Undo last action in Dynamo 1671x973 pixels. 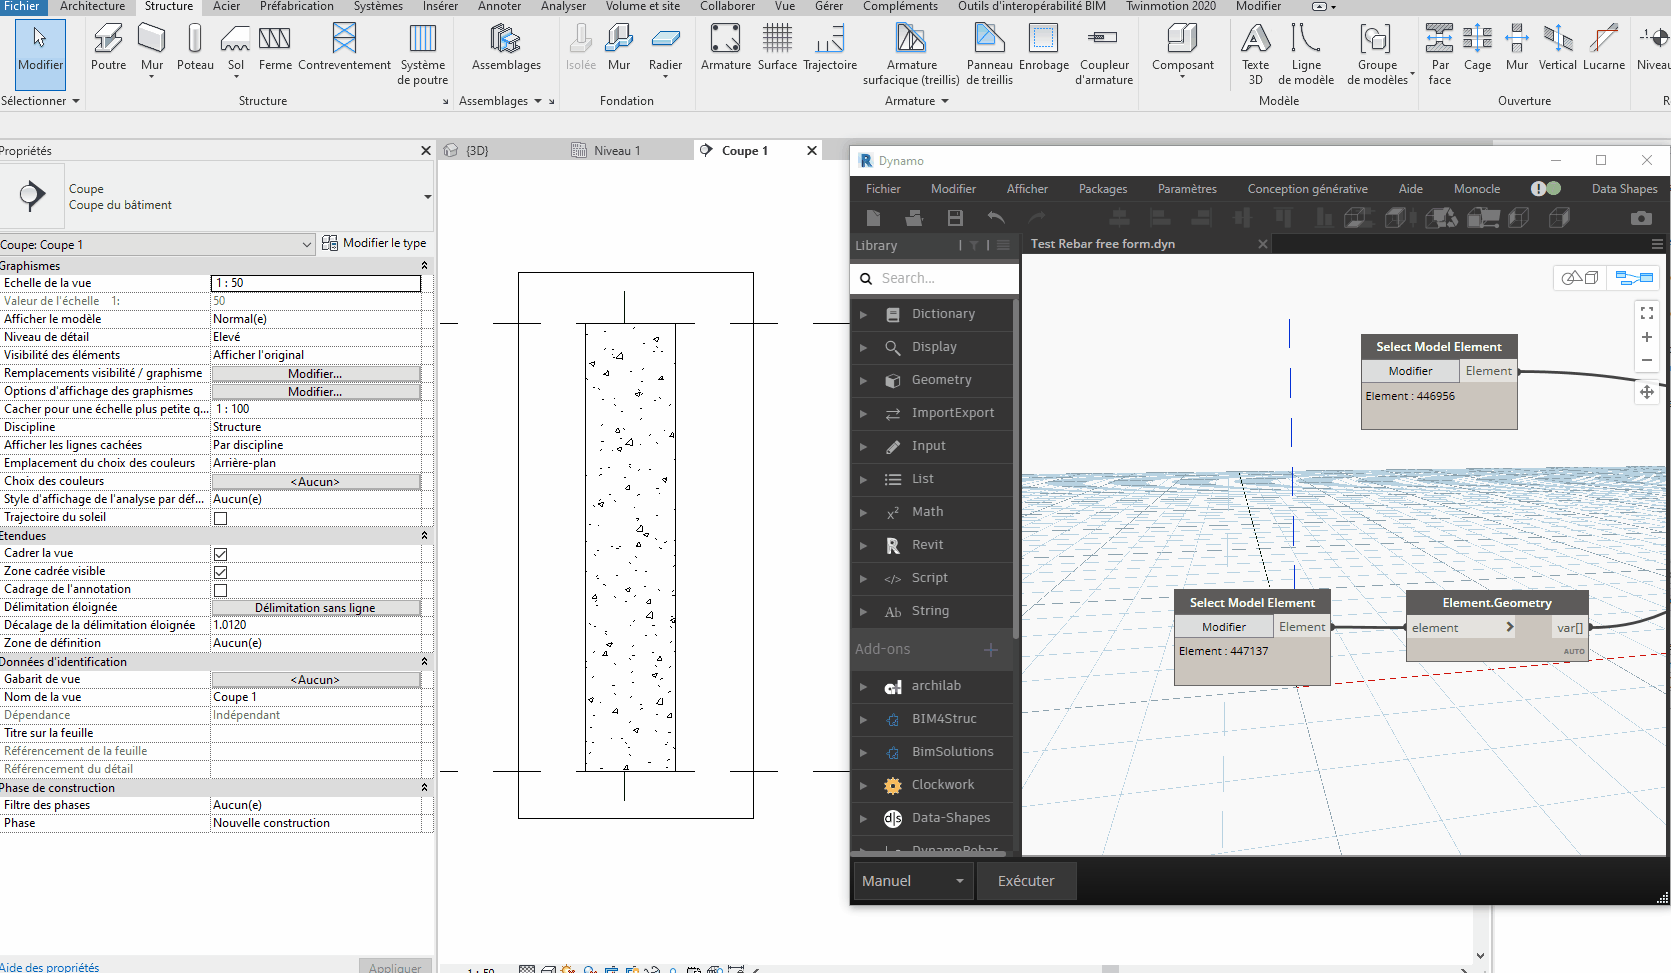[x=996, y=218]
